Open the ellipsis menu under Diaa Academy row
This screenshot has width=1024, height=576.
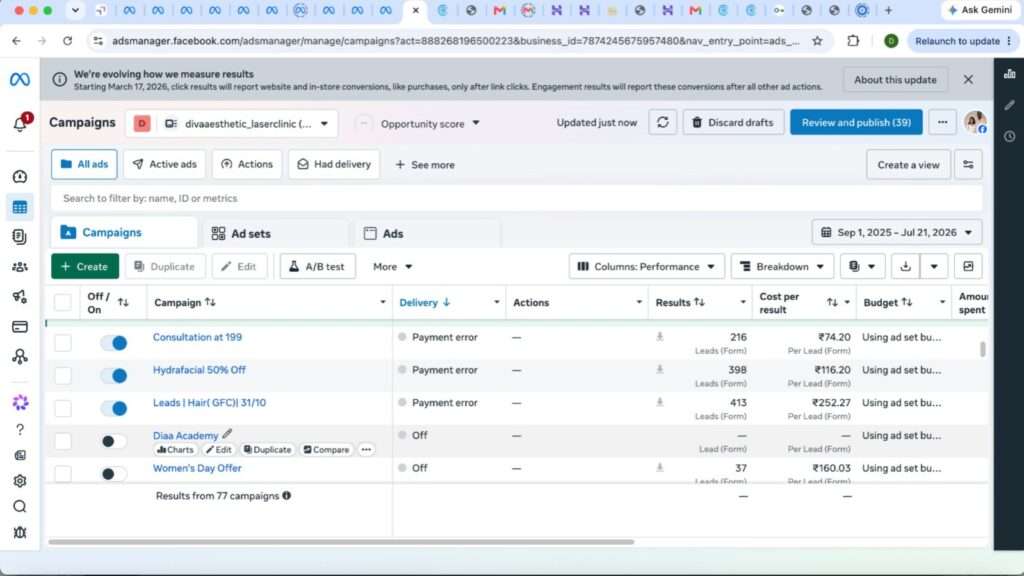click(366, 449)
